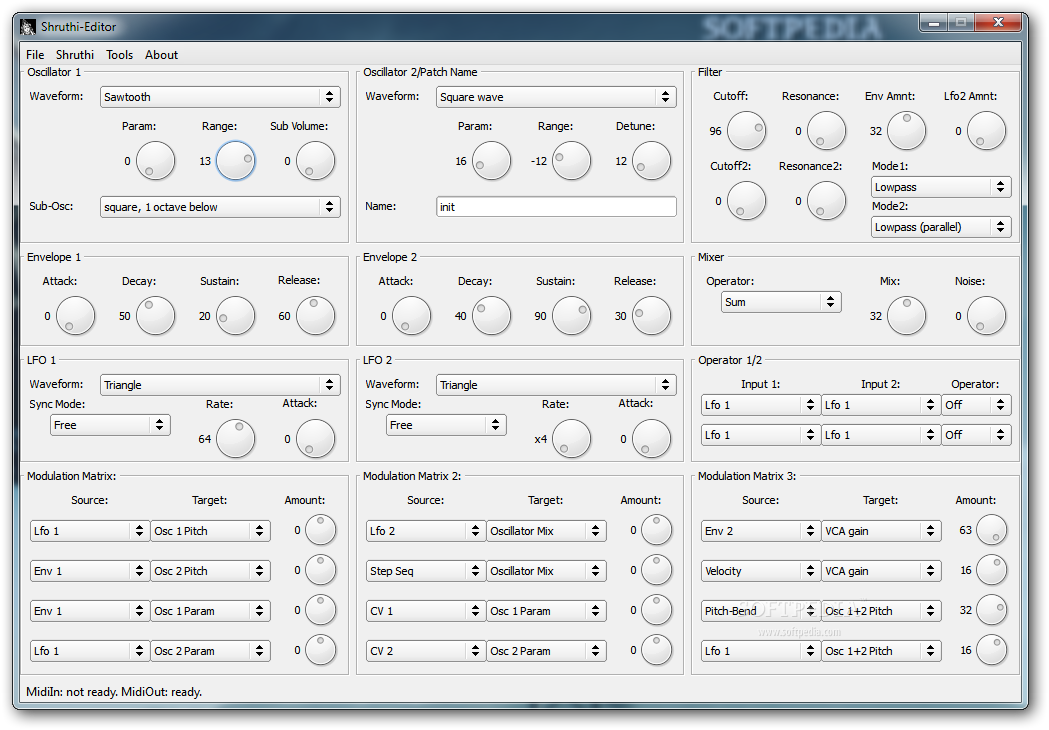The width and height of the screenshot is (1049, 730).
Task: Click the LFO 2 Attack knob
Action: 651,439
